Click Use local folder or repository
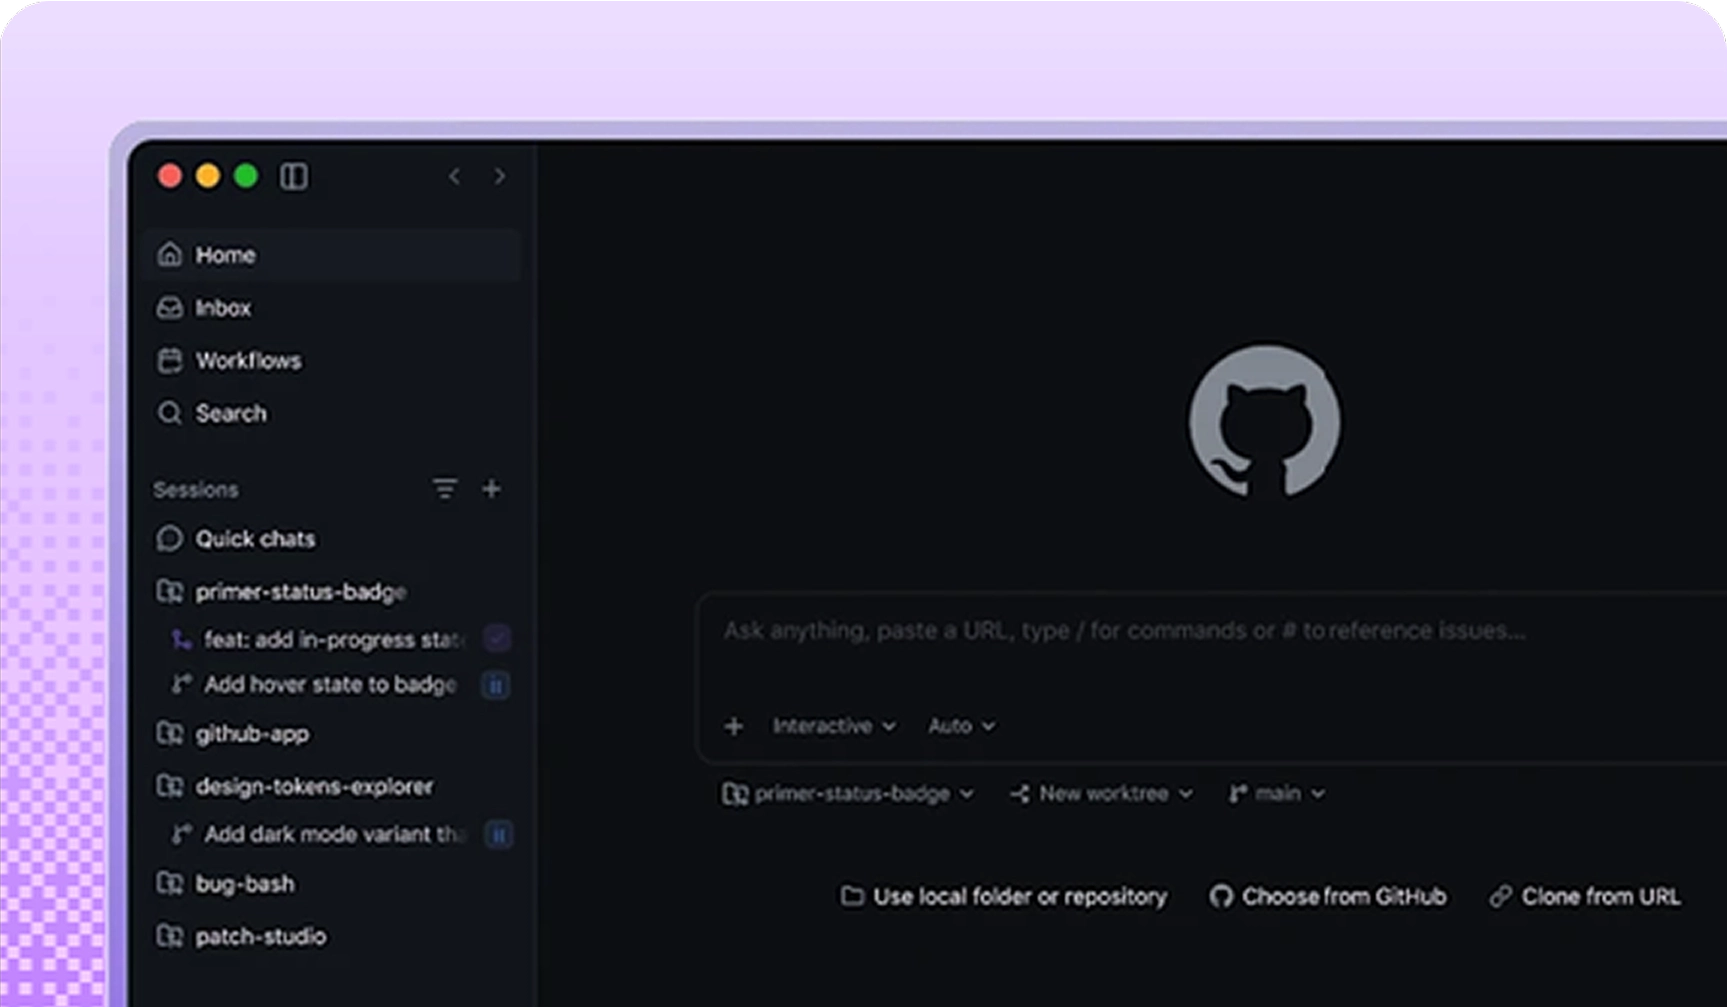Viewport: 1728px width, 1008px height. pos(1004,897)
